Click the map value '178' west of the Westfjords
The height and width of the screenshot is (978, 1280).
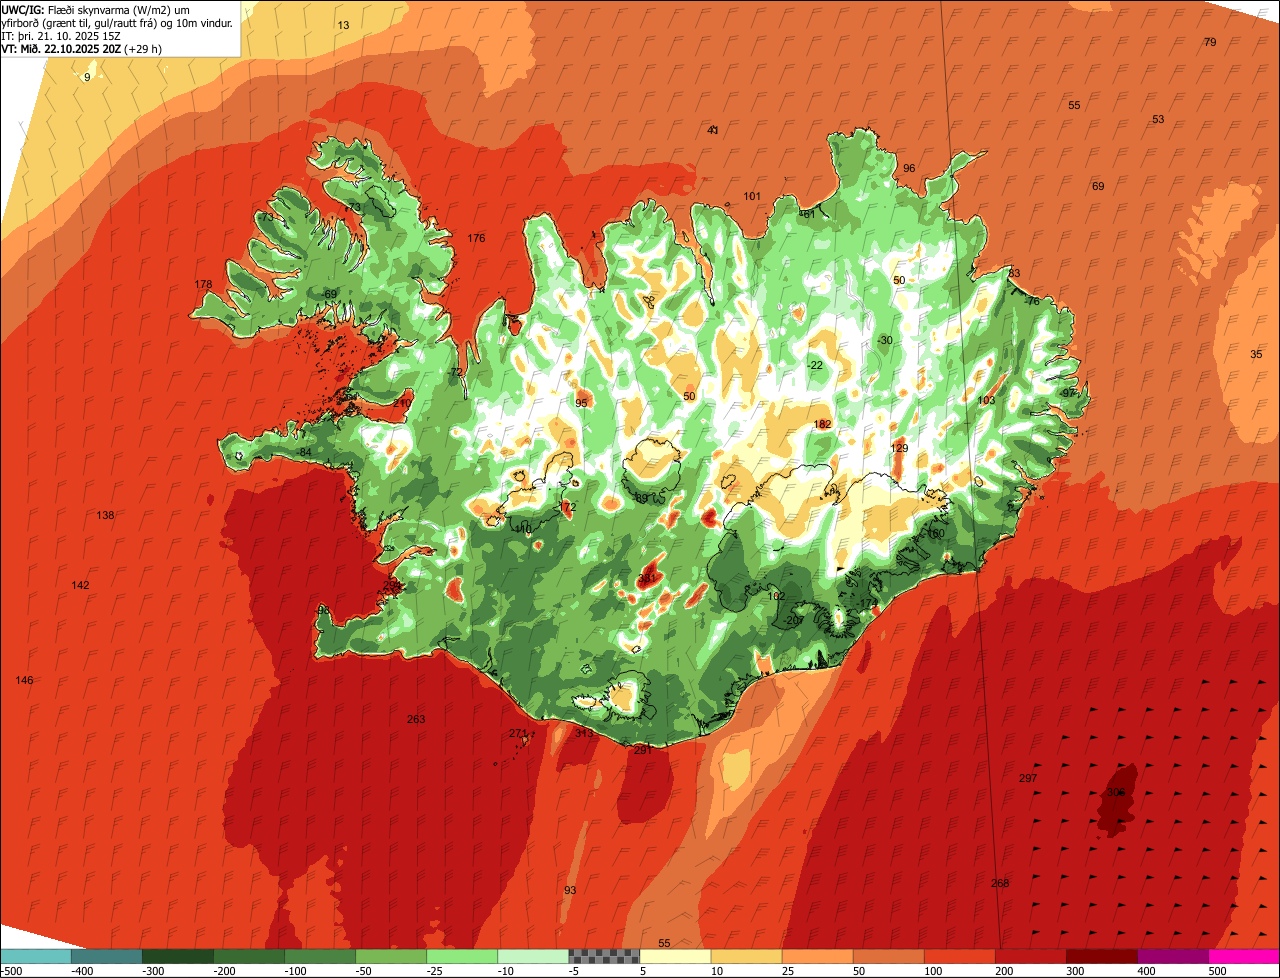203,285
